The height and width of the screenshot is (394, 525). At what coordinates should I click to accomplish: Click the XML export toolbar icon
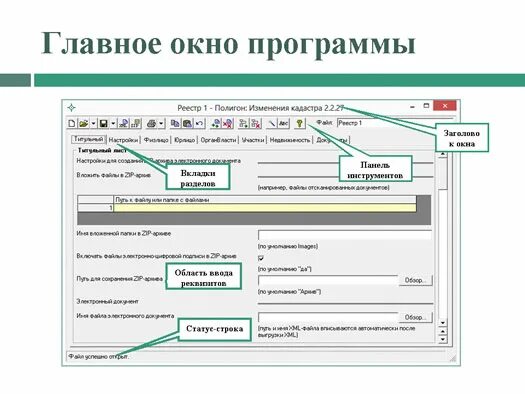[x=124, y=124]
